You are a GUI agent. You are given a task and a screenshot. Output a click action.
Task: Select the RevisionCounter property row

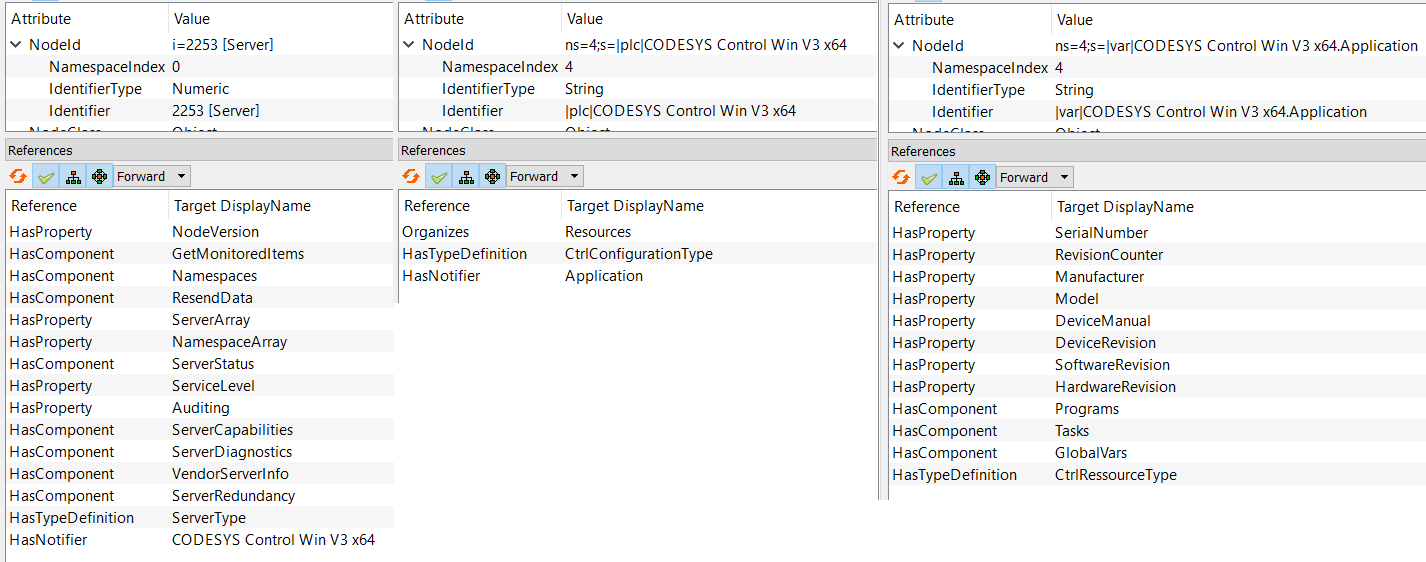(x=1157, y=255)
